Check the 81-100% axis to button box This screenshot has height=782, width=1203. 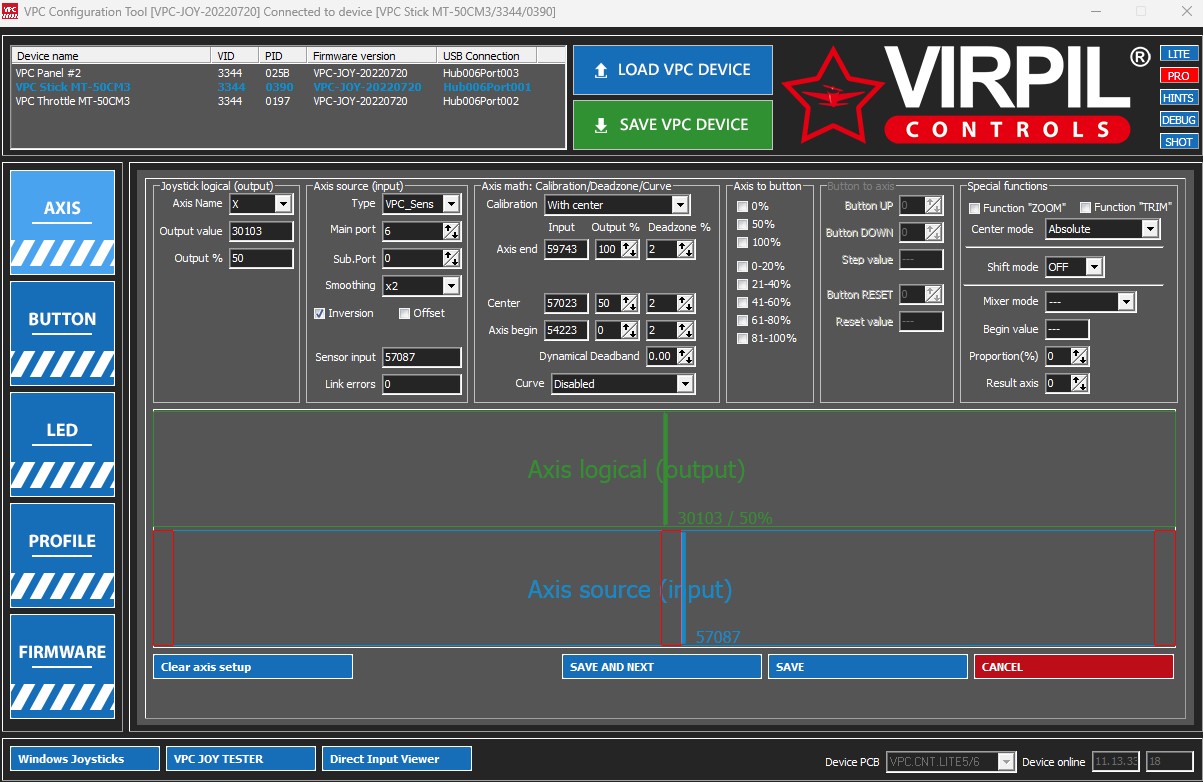coord(742,338)
